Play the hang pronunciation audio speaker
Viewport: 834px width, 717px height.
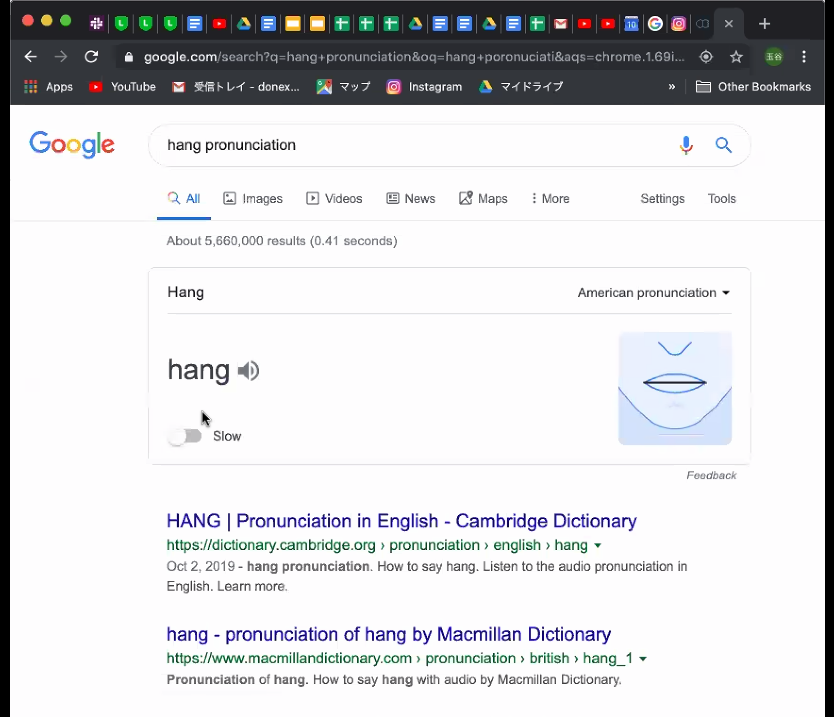click(x=248, y=371)
